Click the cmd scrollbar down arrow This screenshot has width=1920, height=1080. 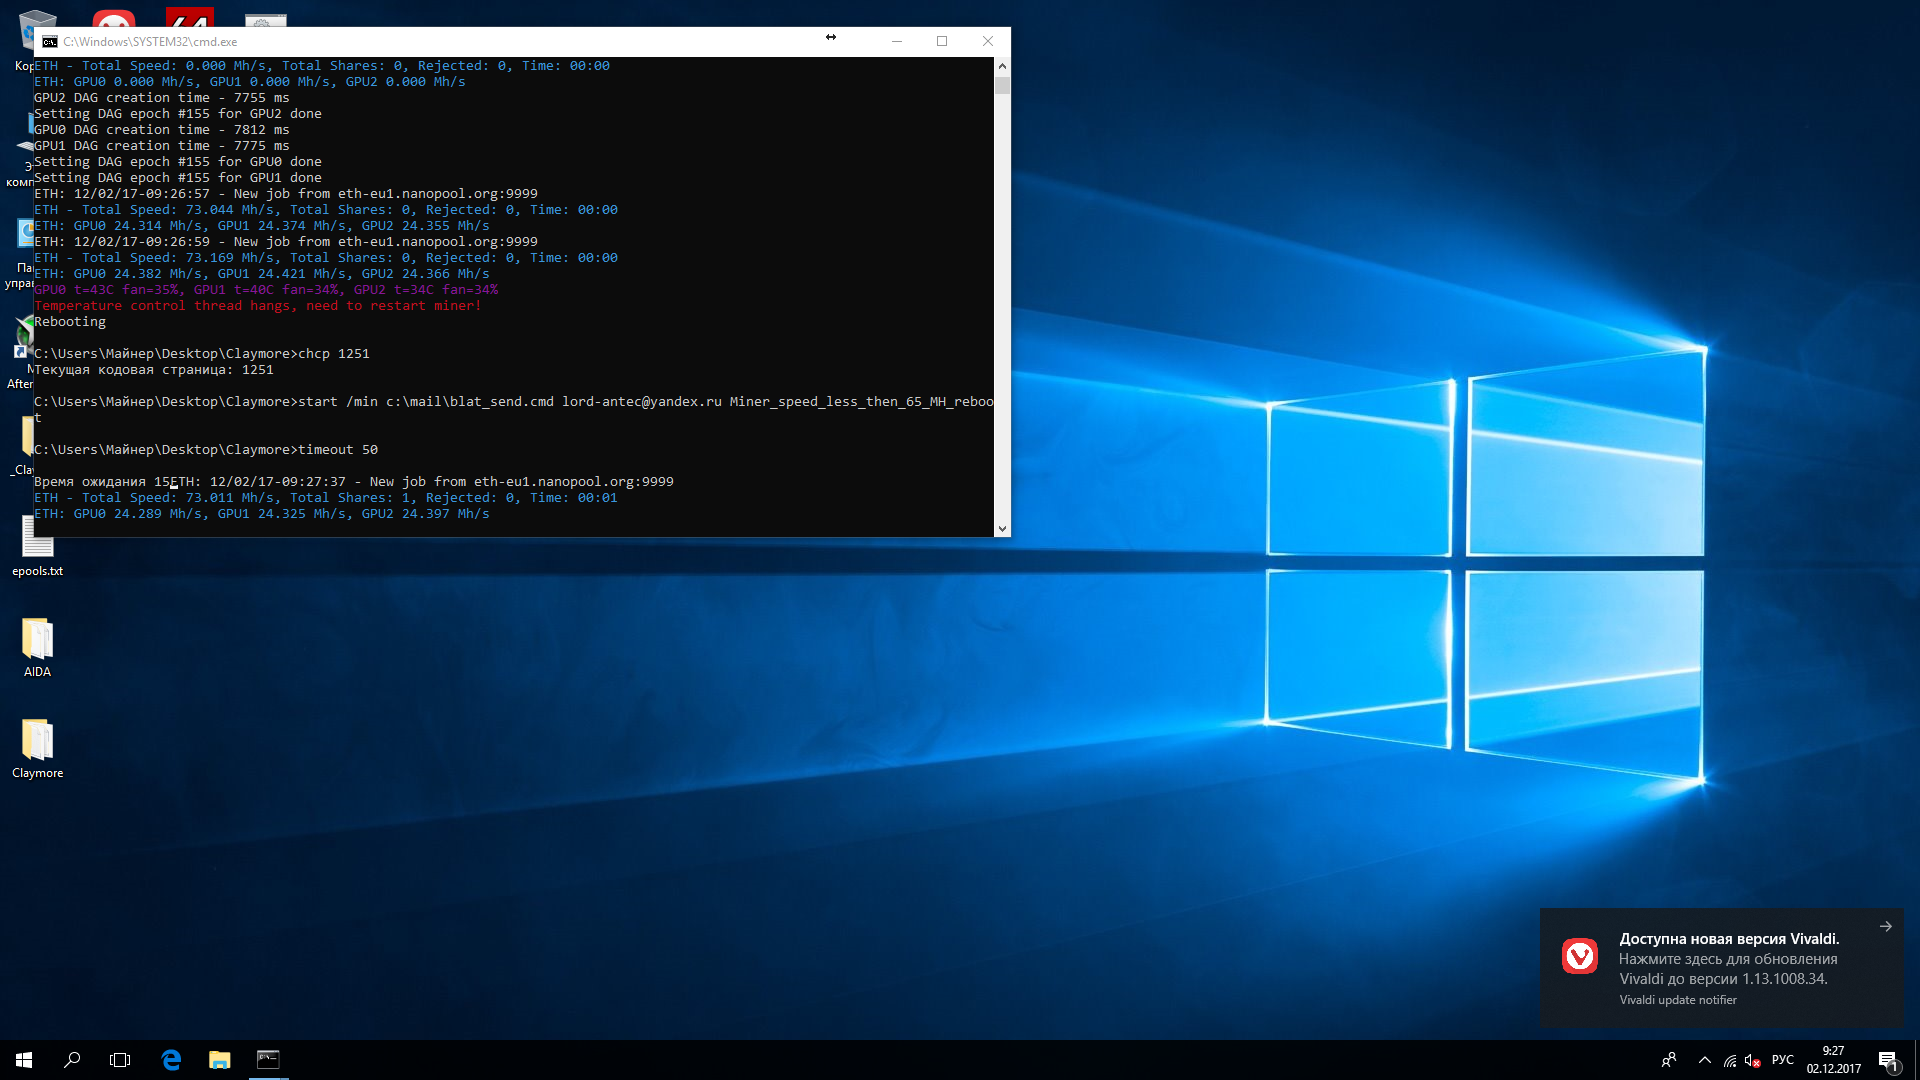(1002, 528)
